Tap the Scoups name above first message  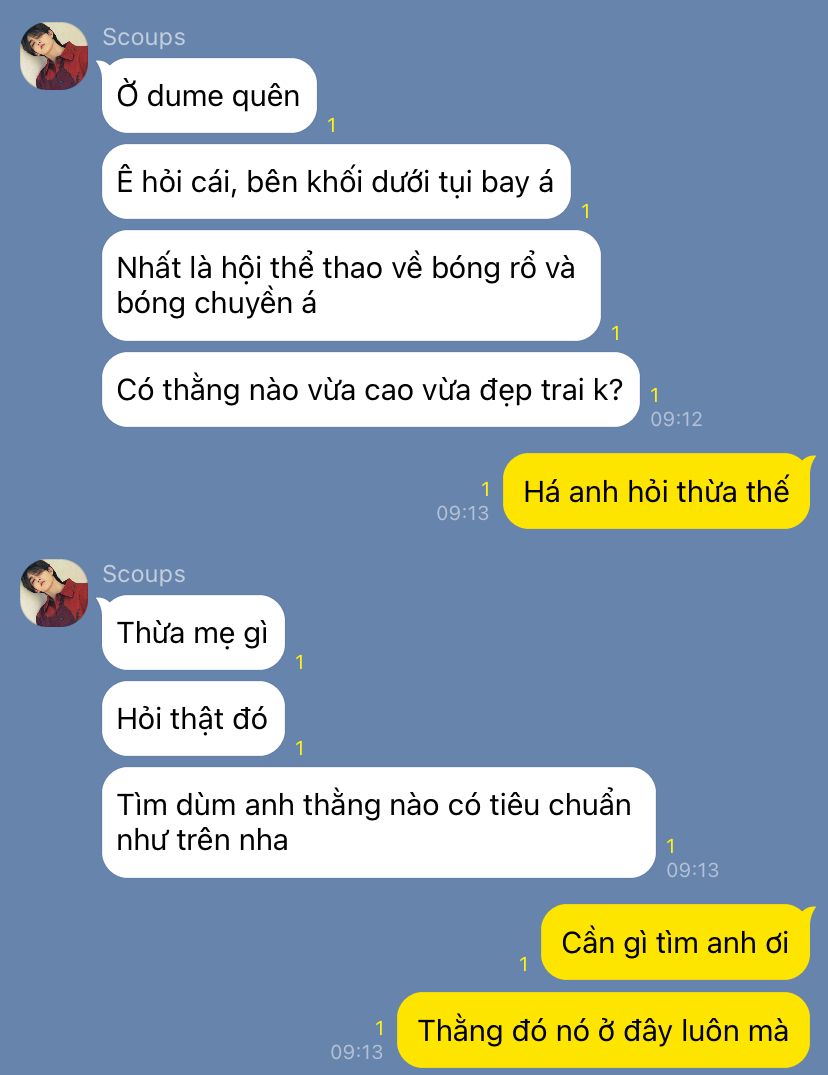tap(144, 37)
